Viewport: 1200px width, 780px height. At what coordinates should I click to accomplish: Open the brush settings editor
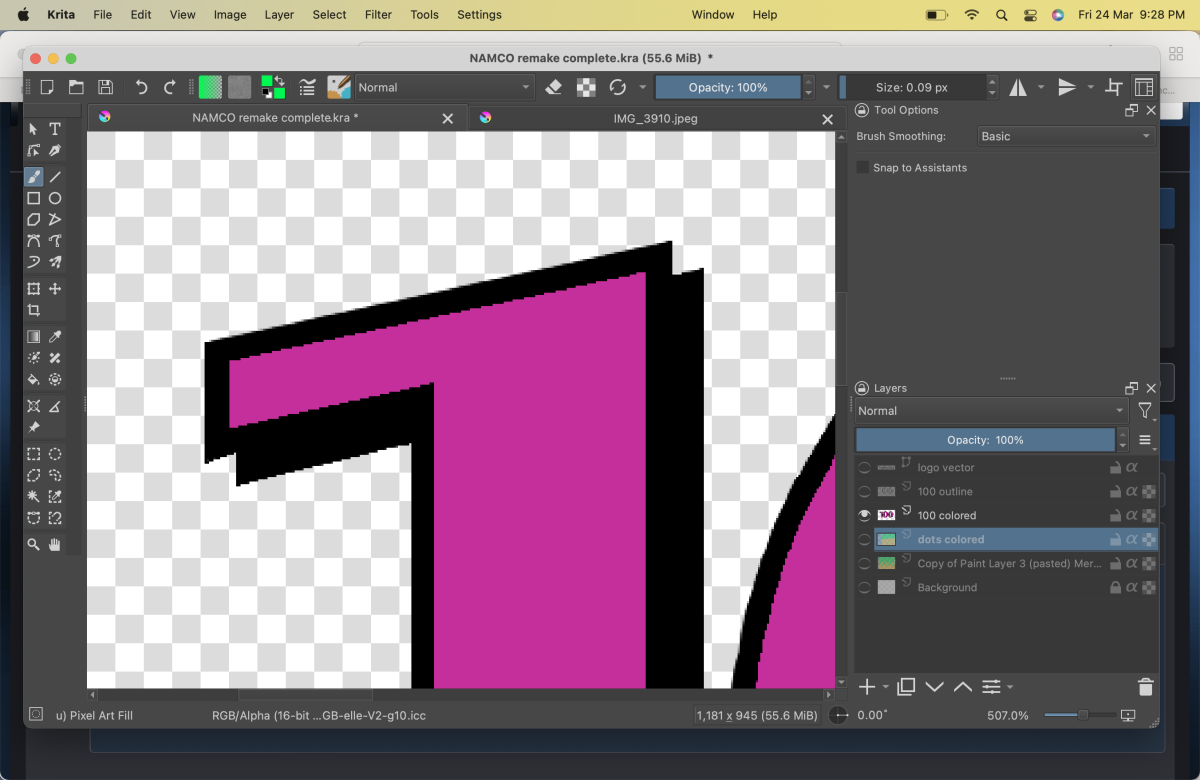point(308,87)
